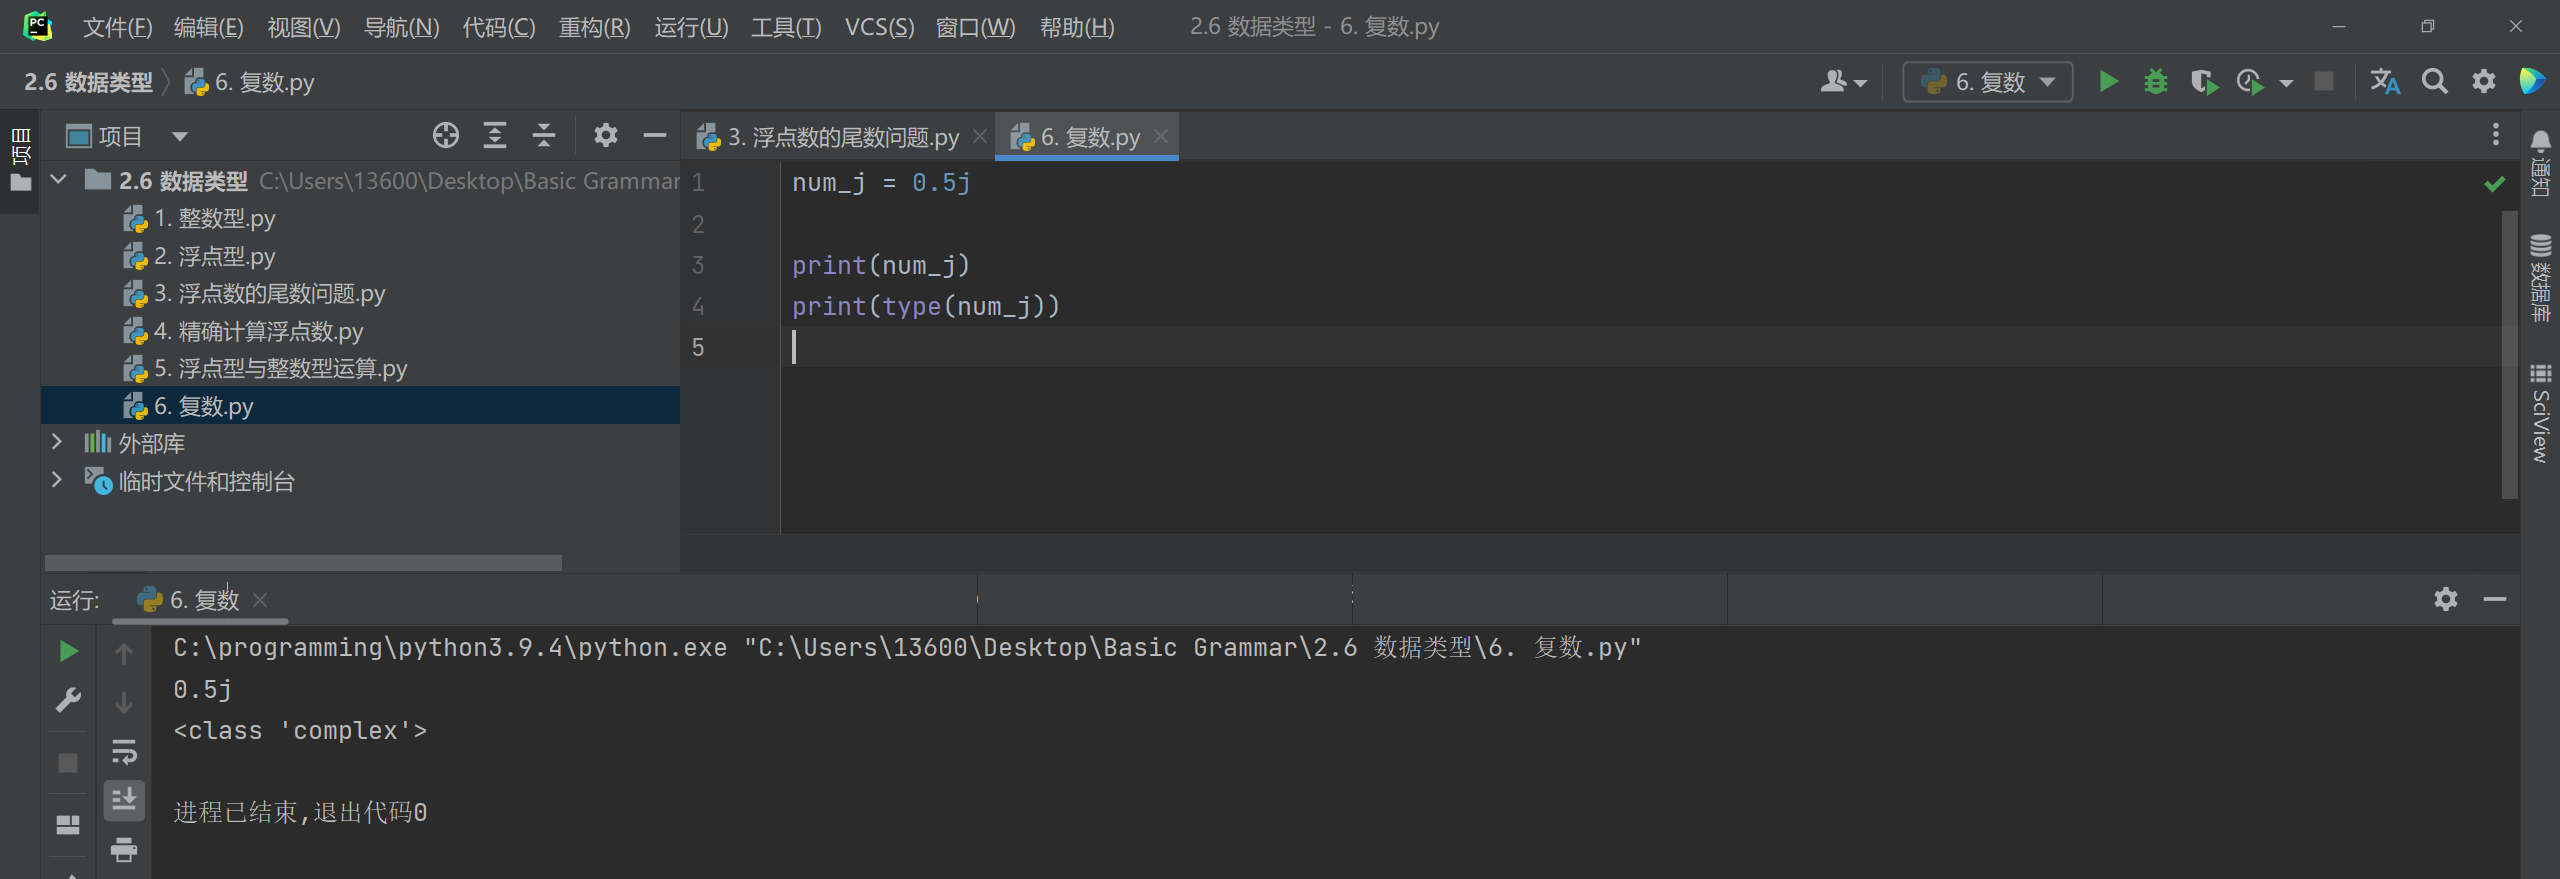The height and width of the screenshot is (879, 2560).
Task: Open the 文件(F) menu
Action: (117, 27)
